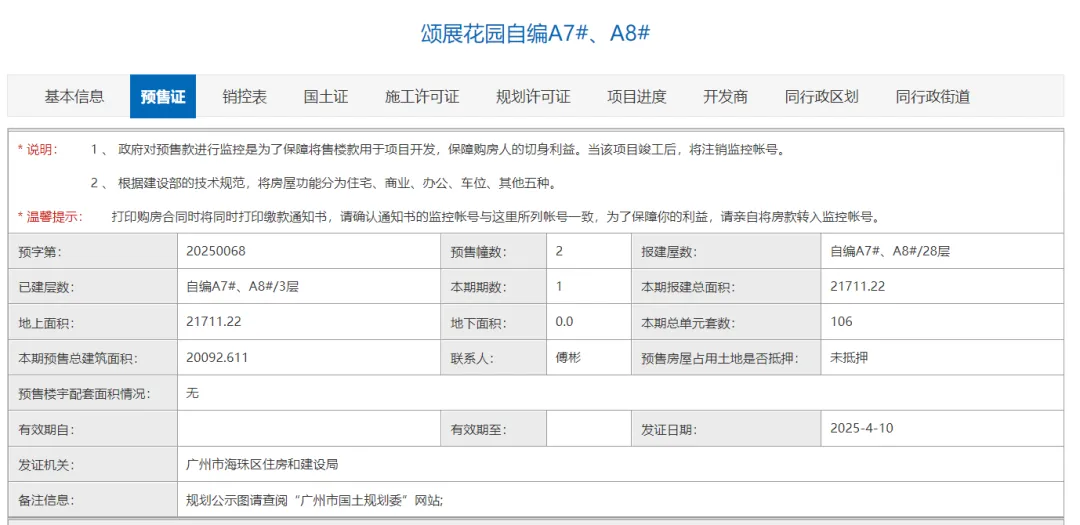Click the contact name 傅彬
Image resolution: width=1080 pixels, height=525 pixels.
tap(567, 358)
